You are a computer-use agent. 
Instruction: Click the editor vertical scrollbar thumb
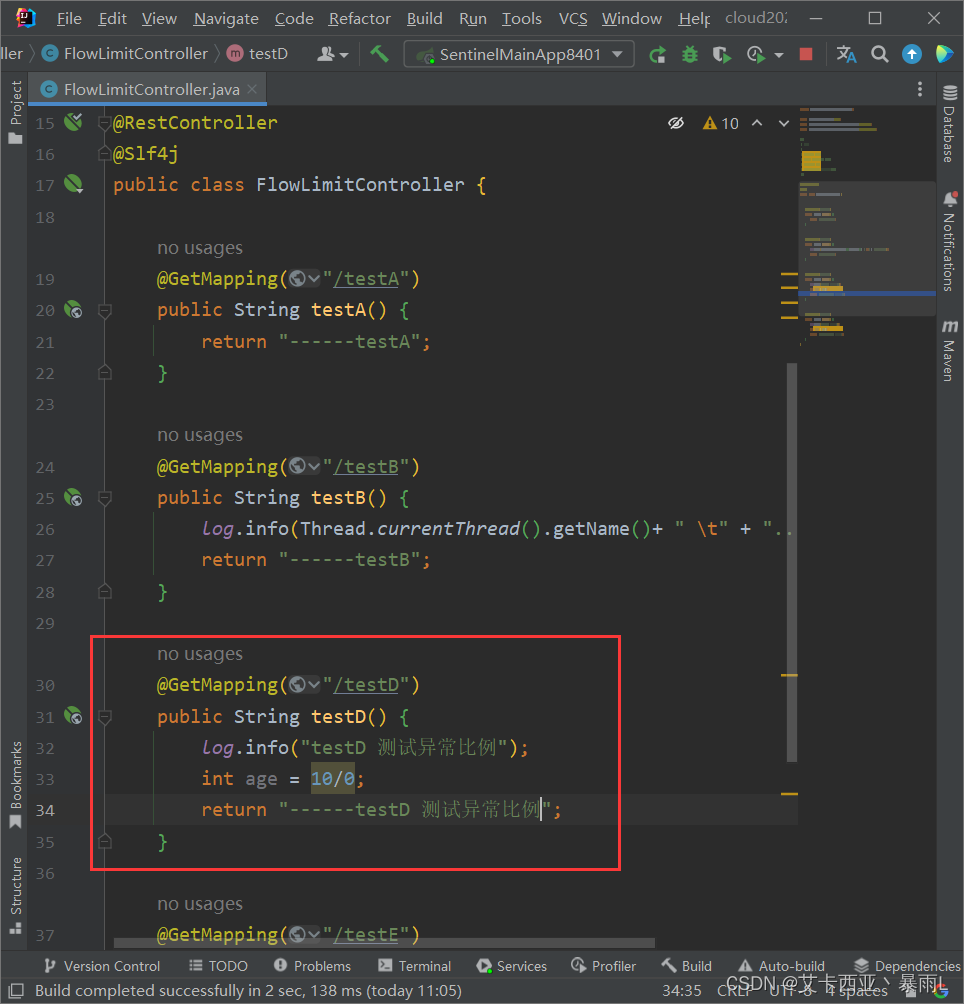pos(792,562)
